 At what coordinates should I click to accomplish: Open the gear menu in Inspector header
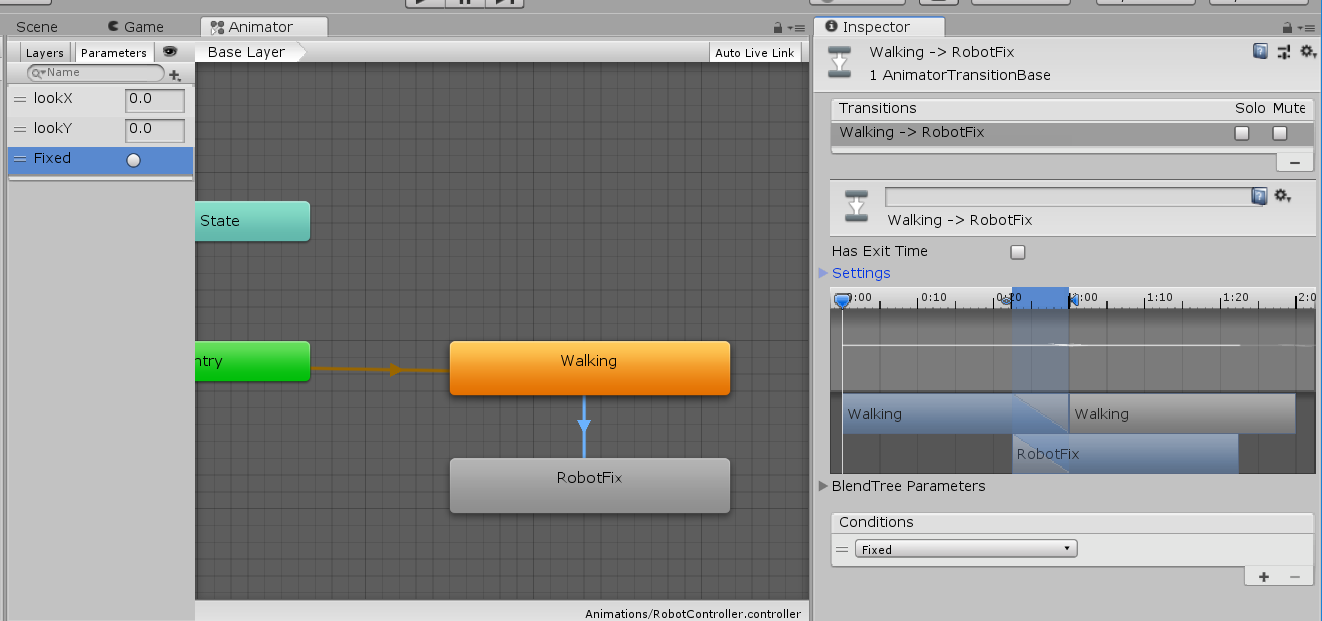[1307, 52]
